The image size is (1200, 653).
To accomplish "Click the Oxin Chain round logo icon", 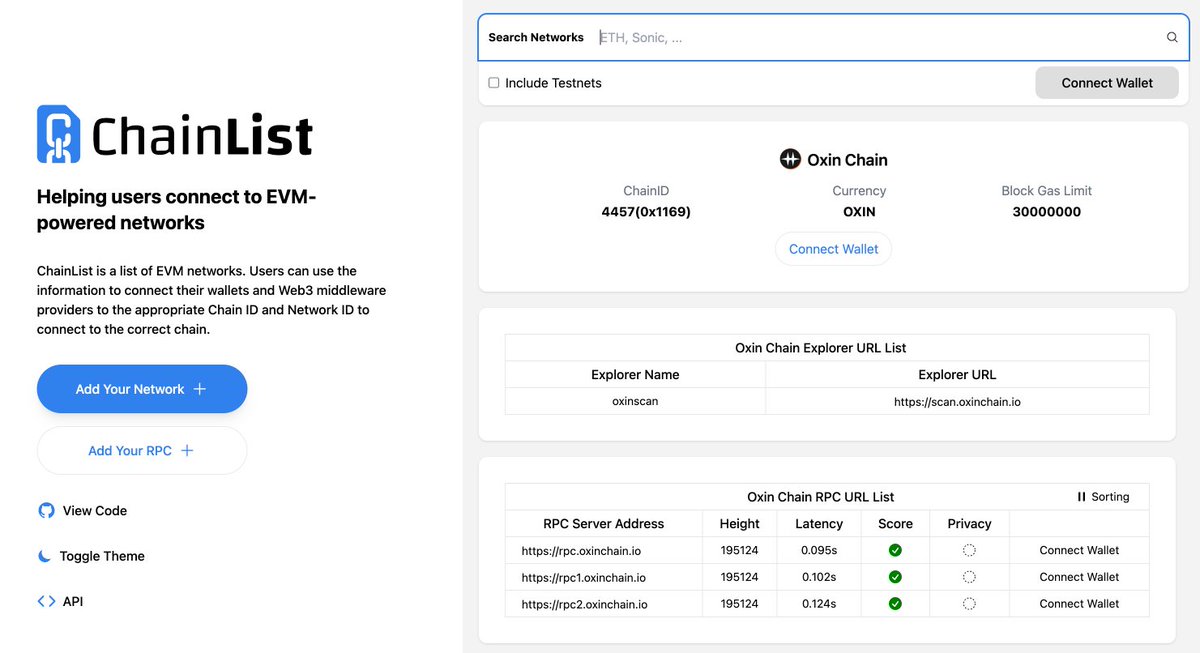I will click(x=790, y=159).
